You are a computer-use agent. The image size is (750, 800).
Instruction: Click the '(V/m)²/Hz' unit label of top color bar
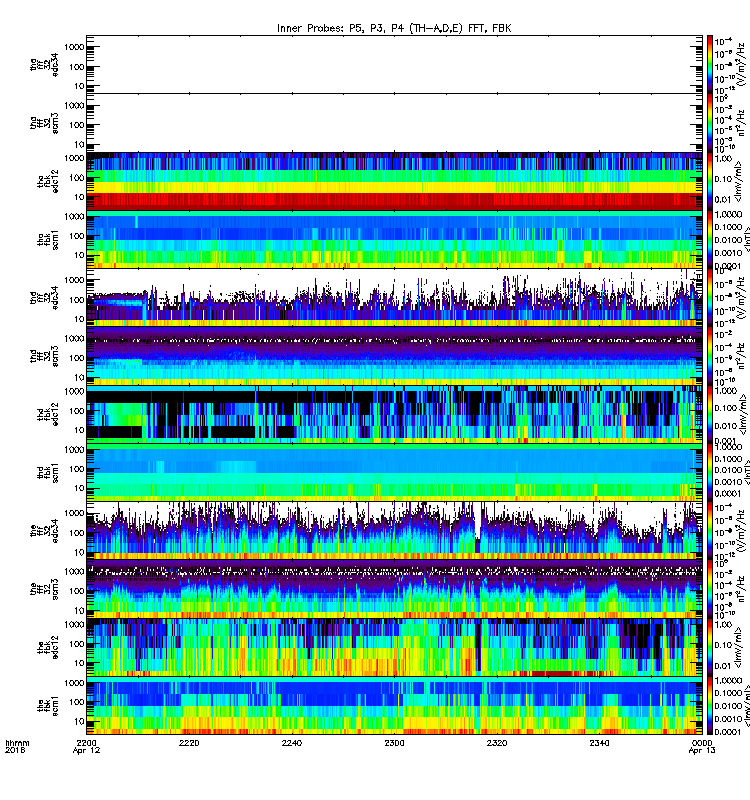[741, 64]
